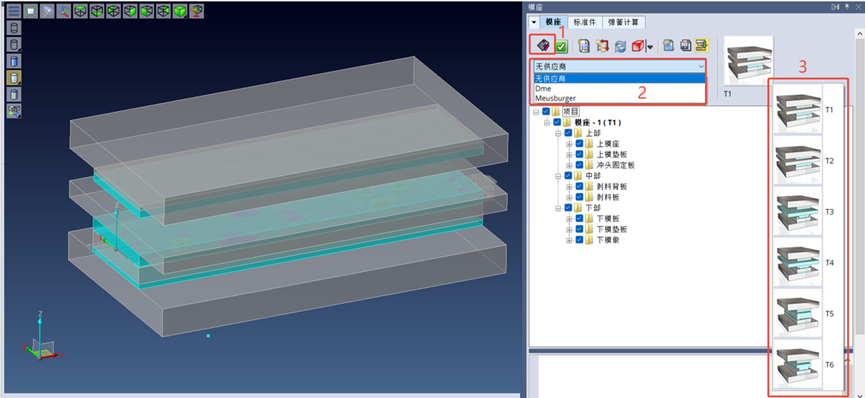Image resolution: width=865 pixels, height=398 pixels.
Task: Click the tree icon with red arrows
Action: pos(602,46)
